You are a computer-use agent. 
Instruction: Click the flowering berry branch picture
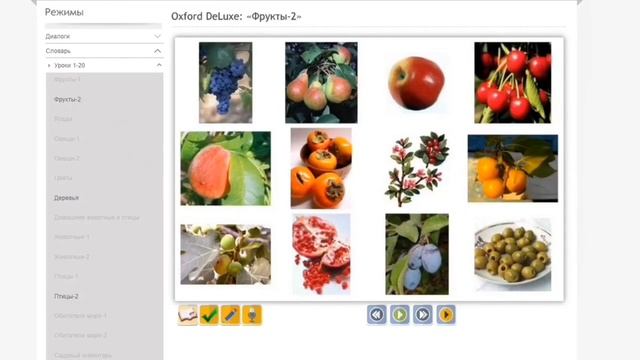pos(417,169)
